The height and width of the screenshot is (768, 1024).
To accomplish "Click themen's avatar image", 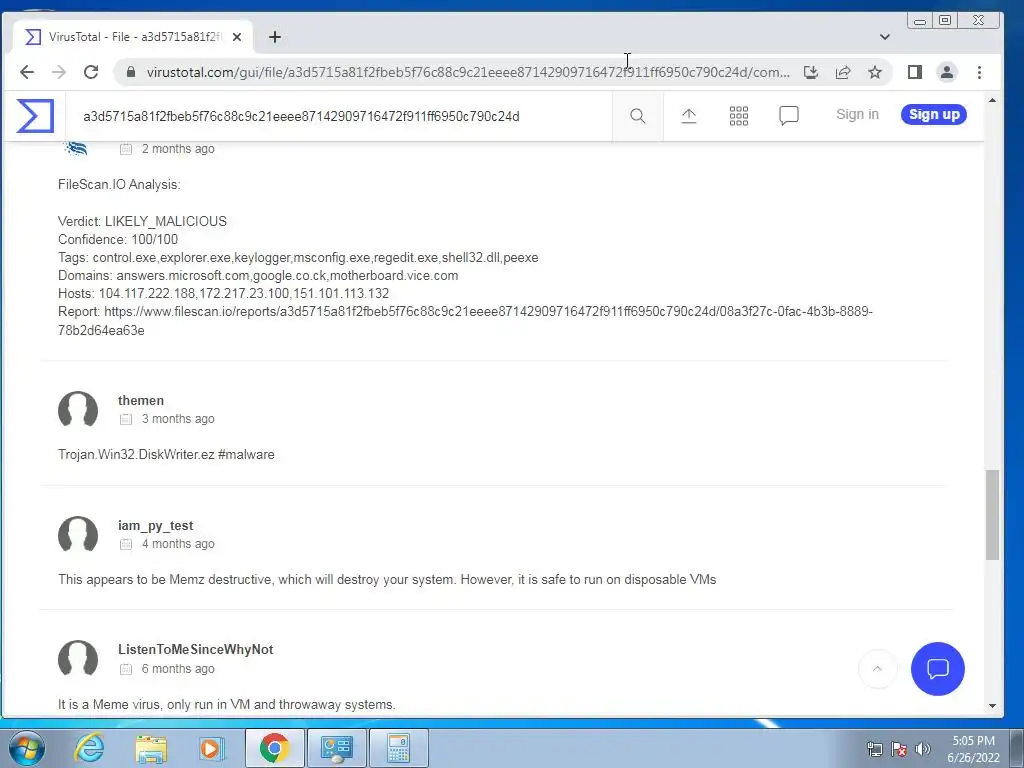I will (x=78, y=409).
